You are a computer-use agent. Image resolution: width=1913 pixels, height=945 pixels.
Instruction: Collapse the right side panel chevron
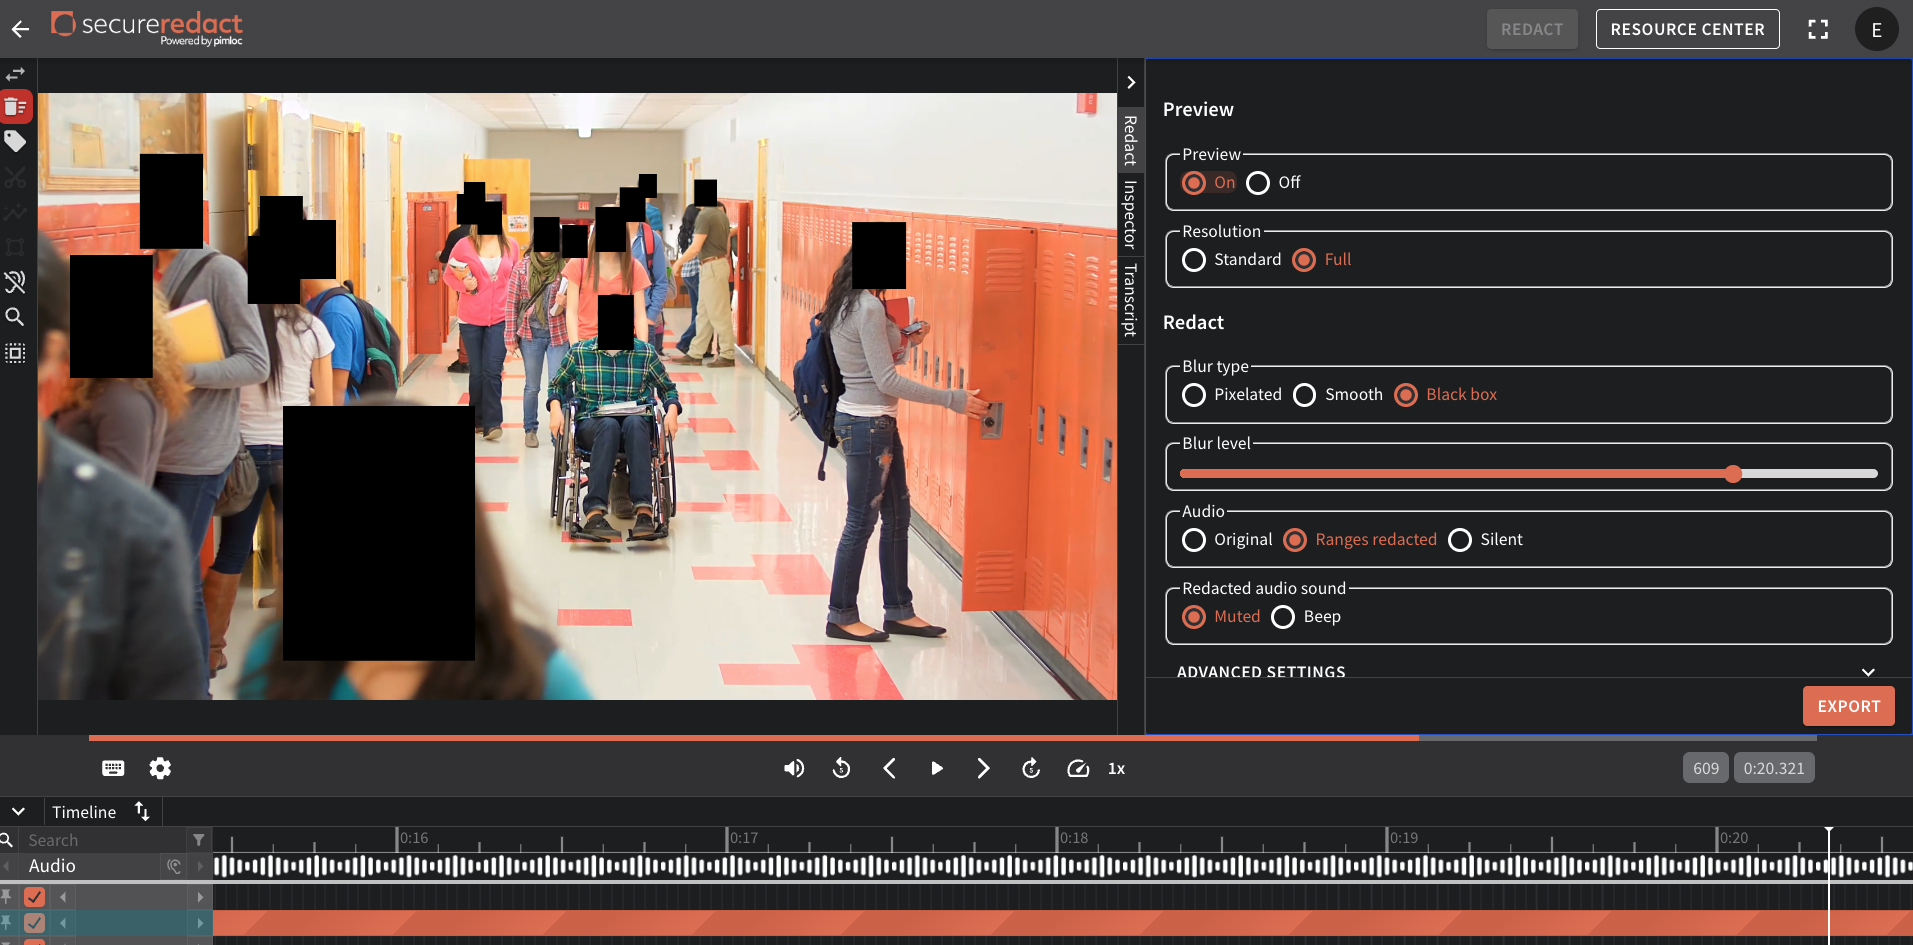[1131, 83]
